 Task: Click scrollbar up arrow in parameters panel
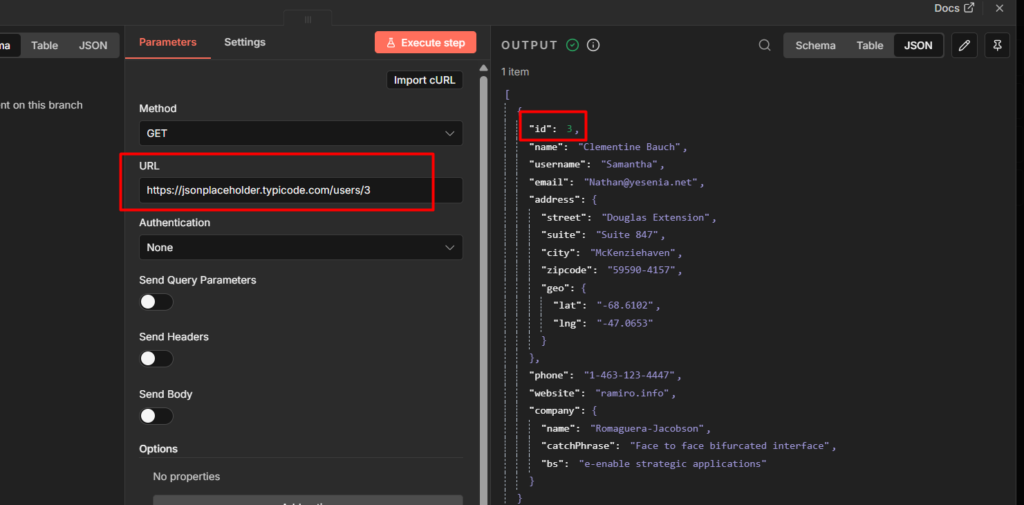tap(483, 68)
